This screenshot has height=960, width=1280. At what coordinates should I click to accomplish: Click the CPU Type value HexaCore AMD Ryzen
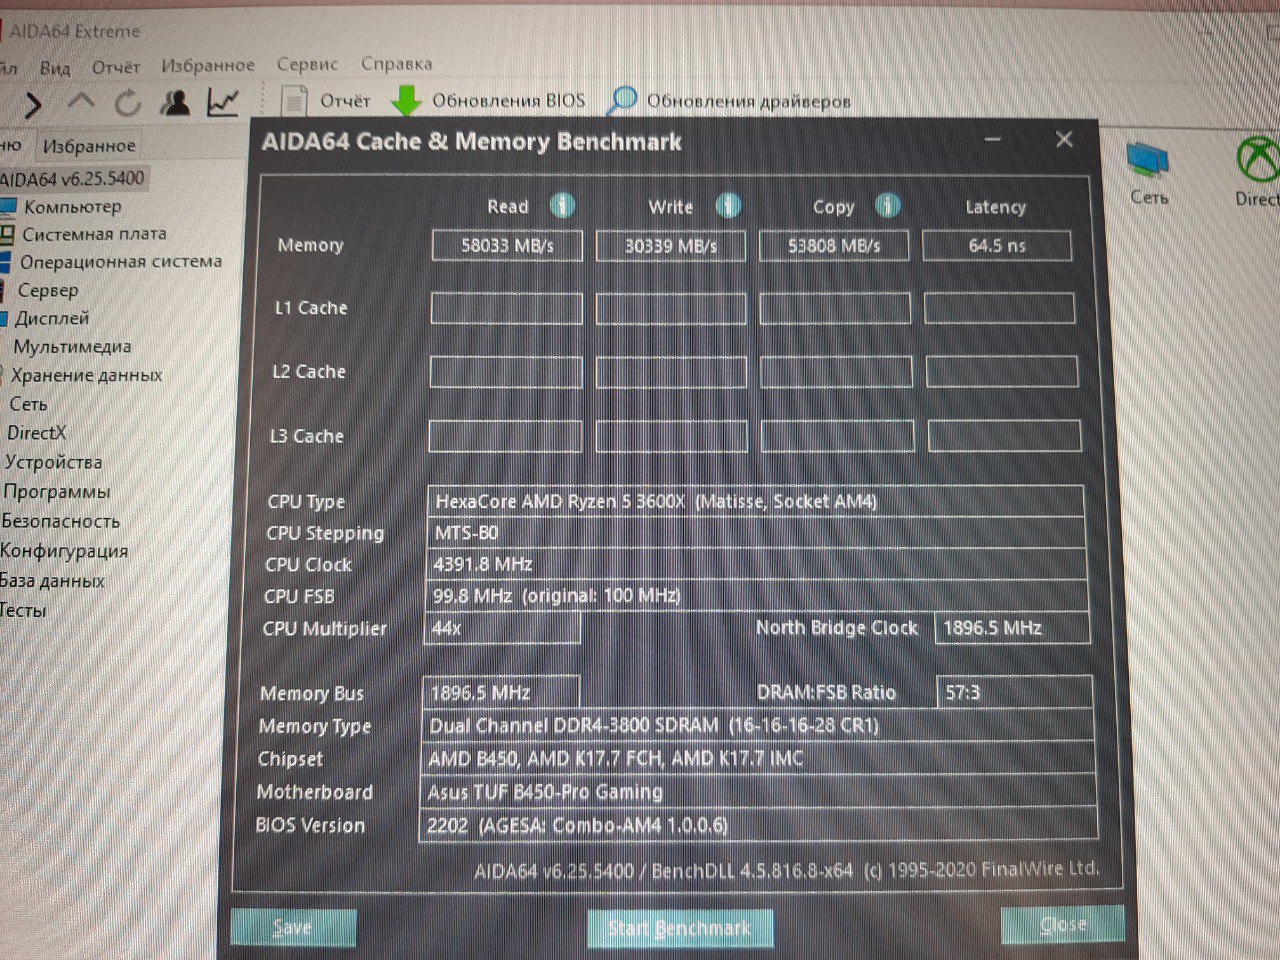click(x=755, y=502)
